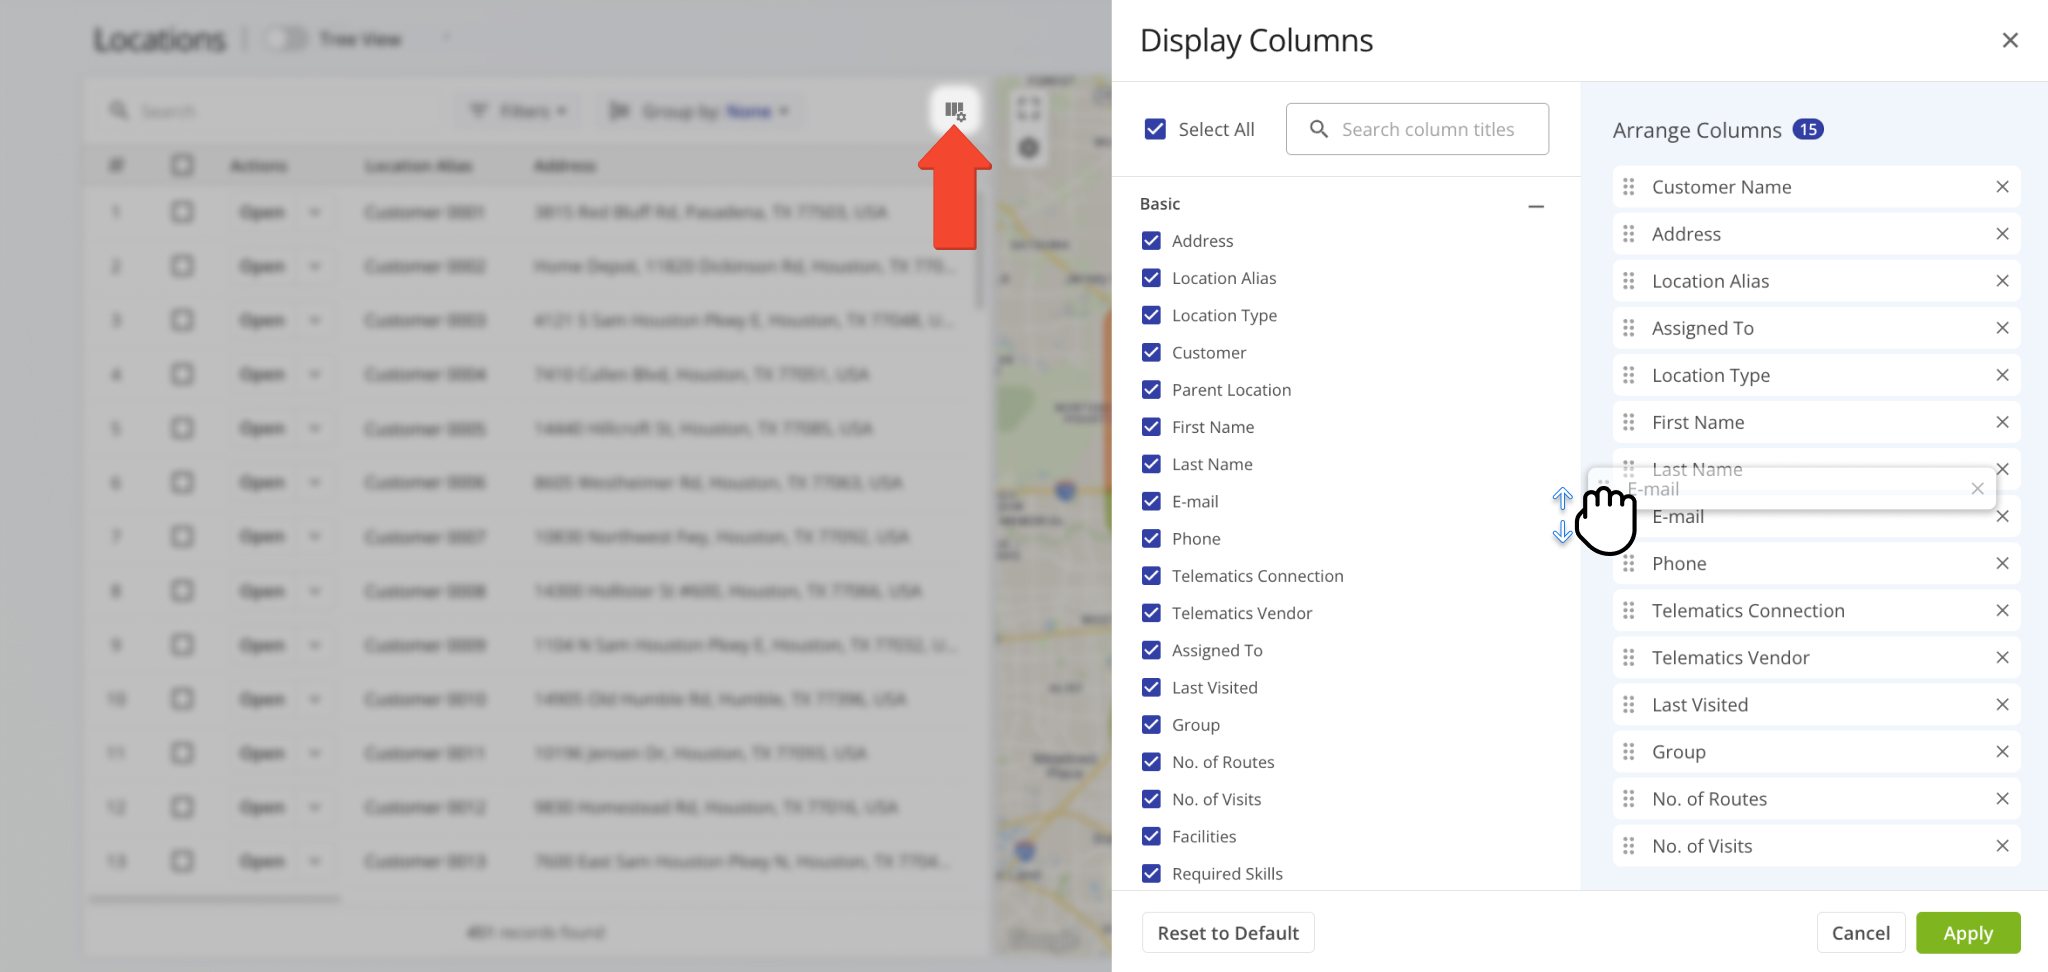
Task: Remove Phone from arranged columns
Action: 2002,563
